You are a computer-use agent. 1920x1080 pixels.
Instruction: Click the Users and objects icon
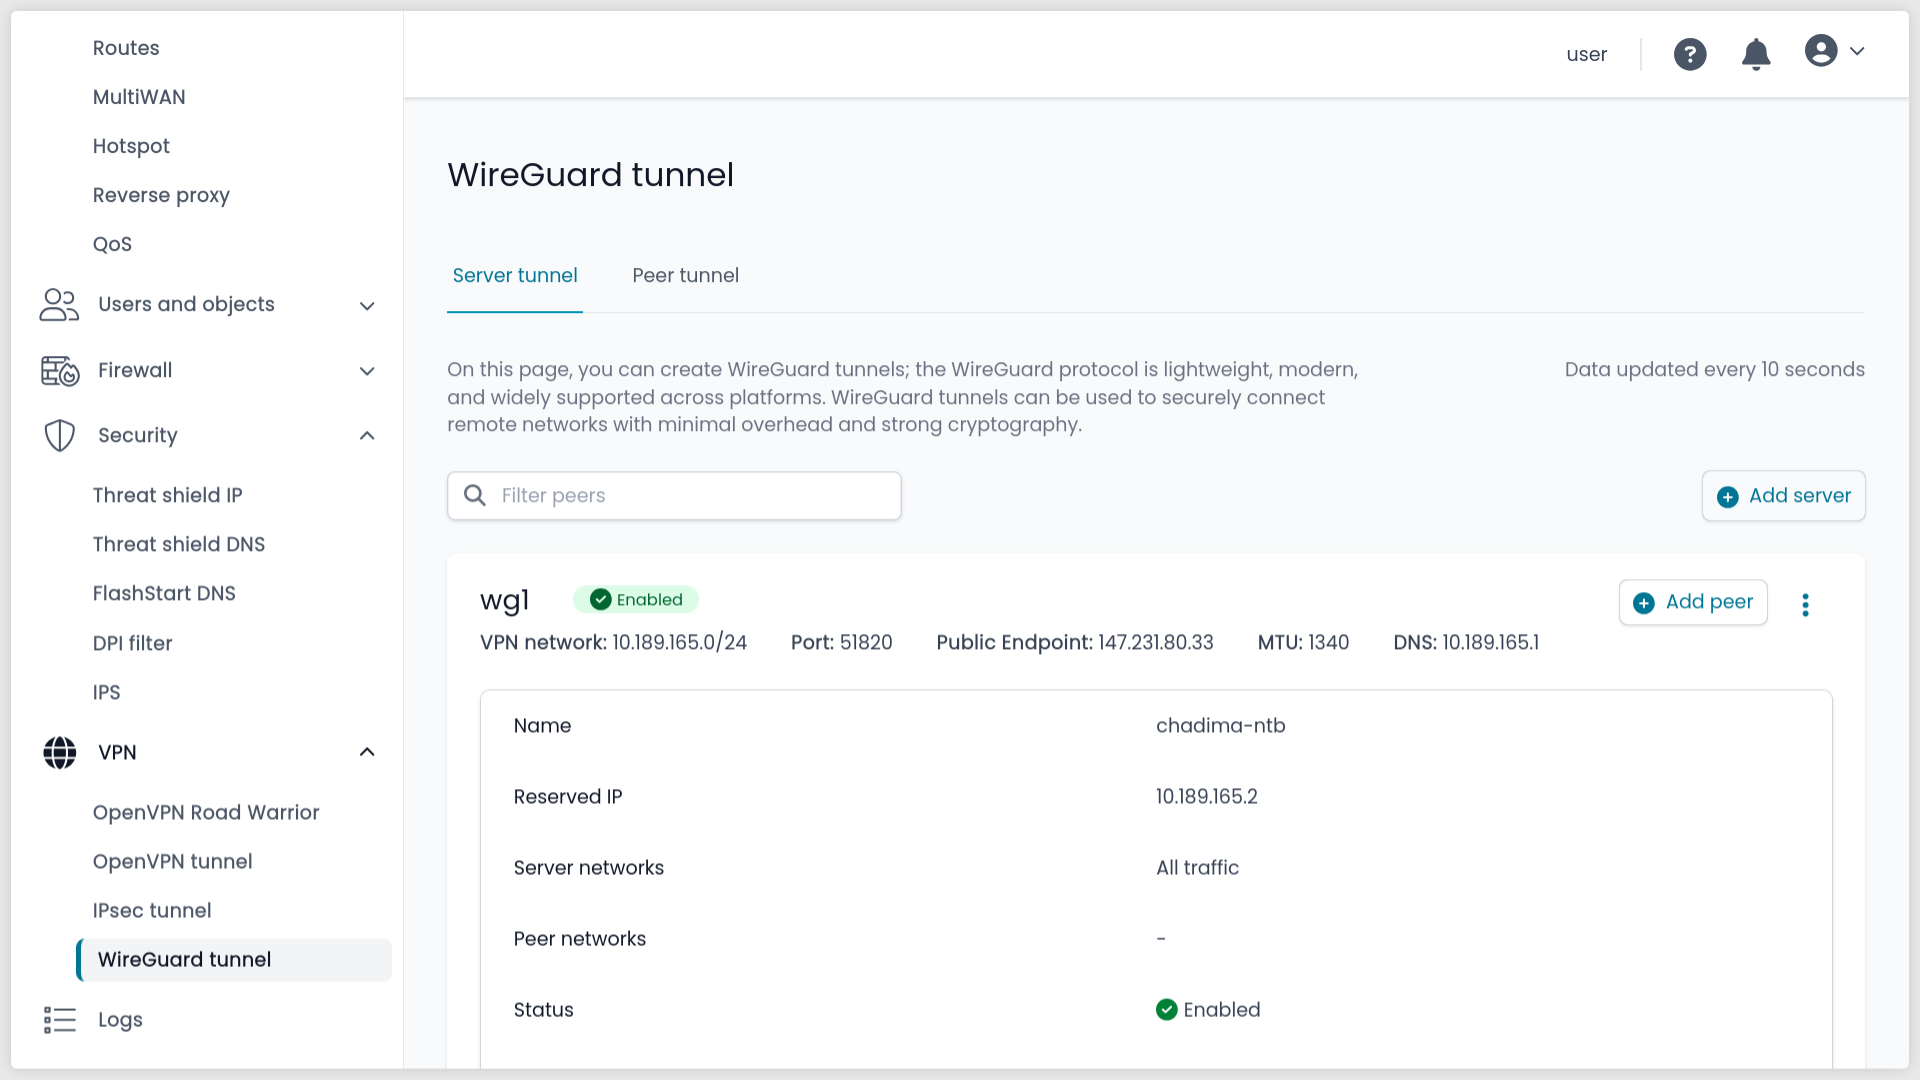(x=60, y=304)
